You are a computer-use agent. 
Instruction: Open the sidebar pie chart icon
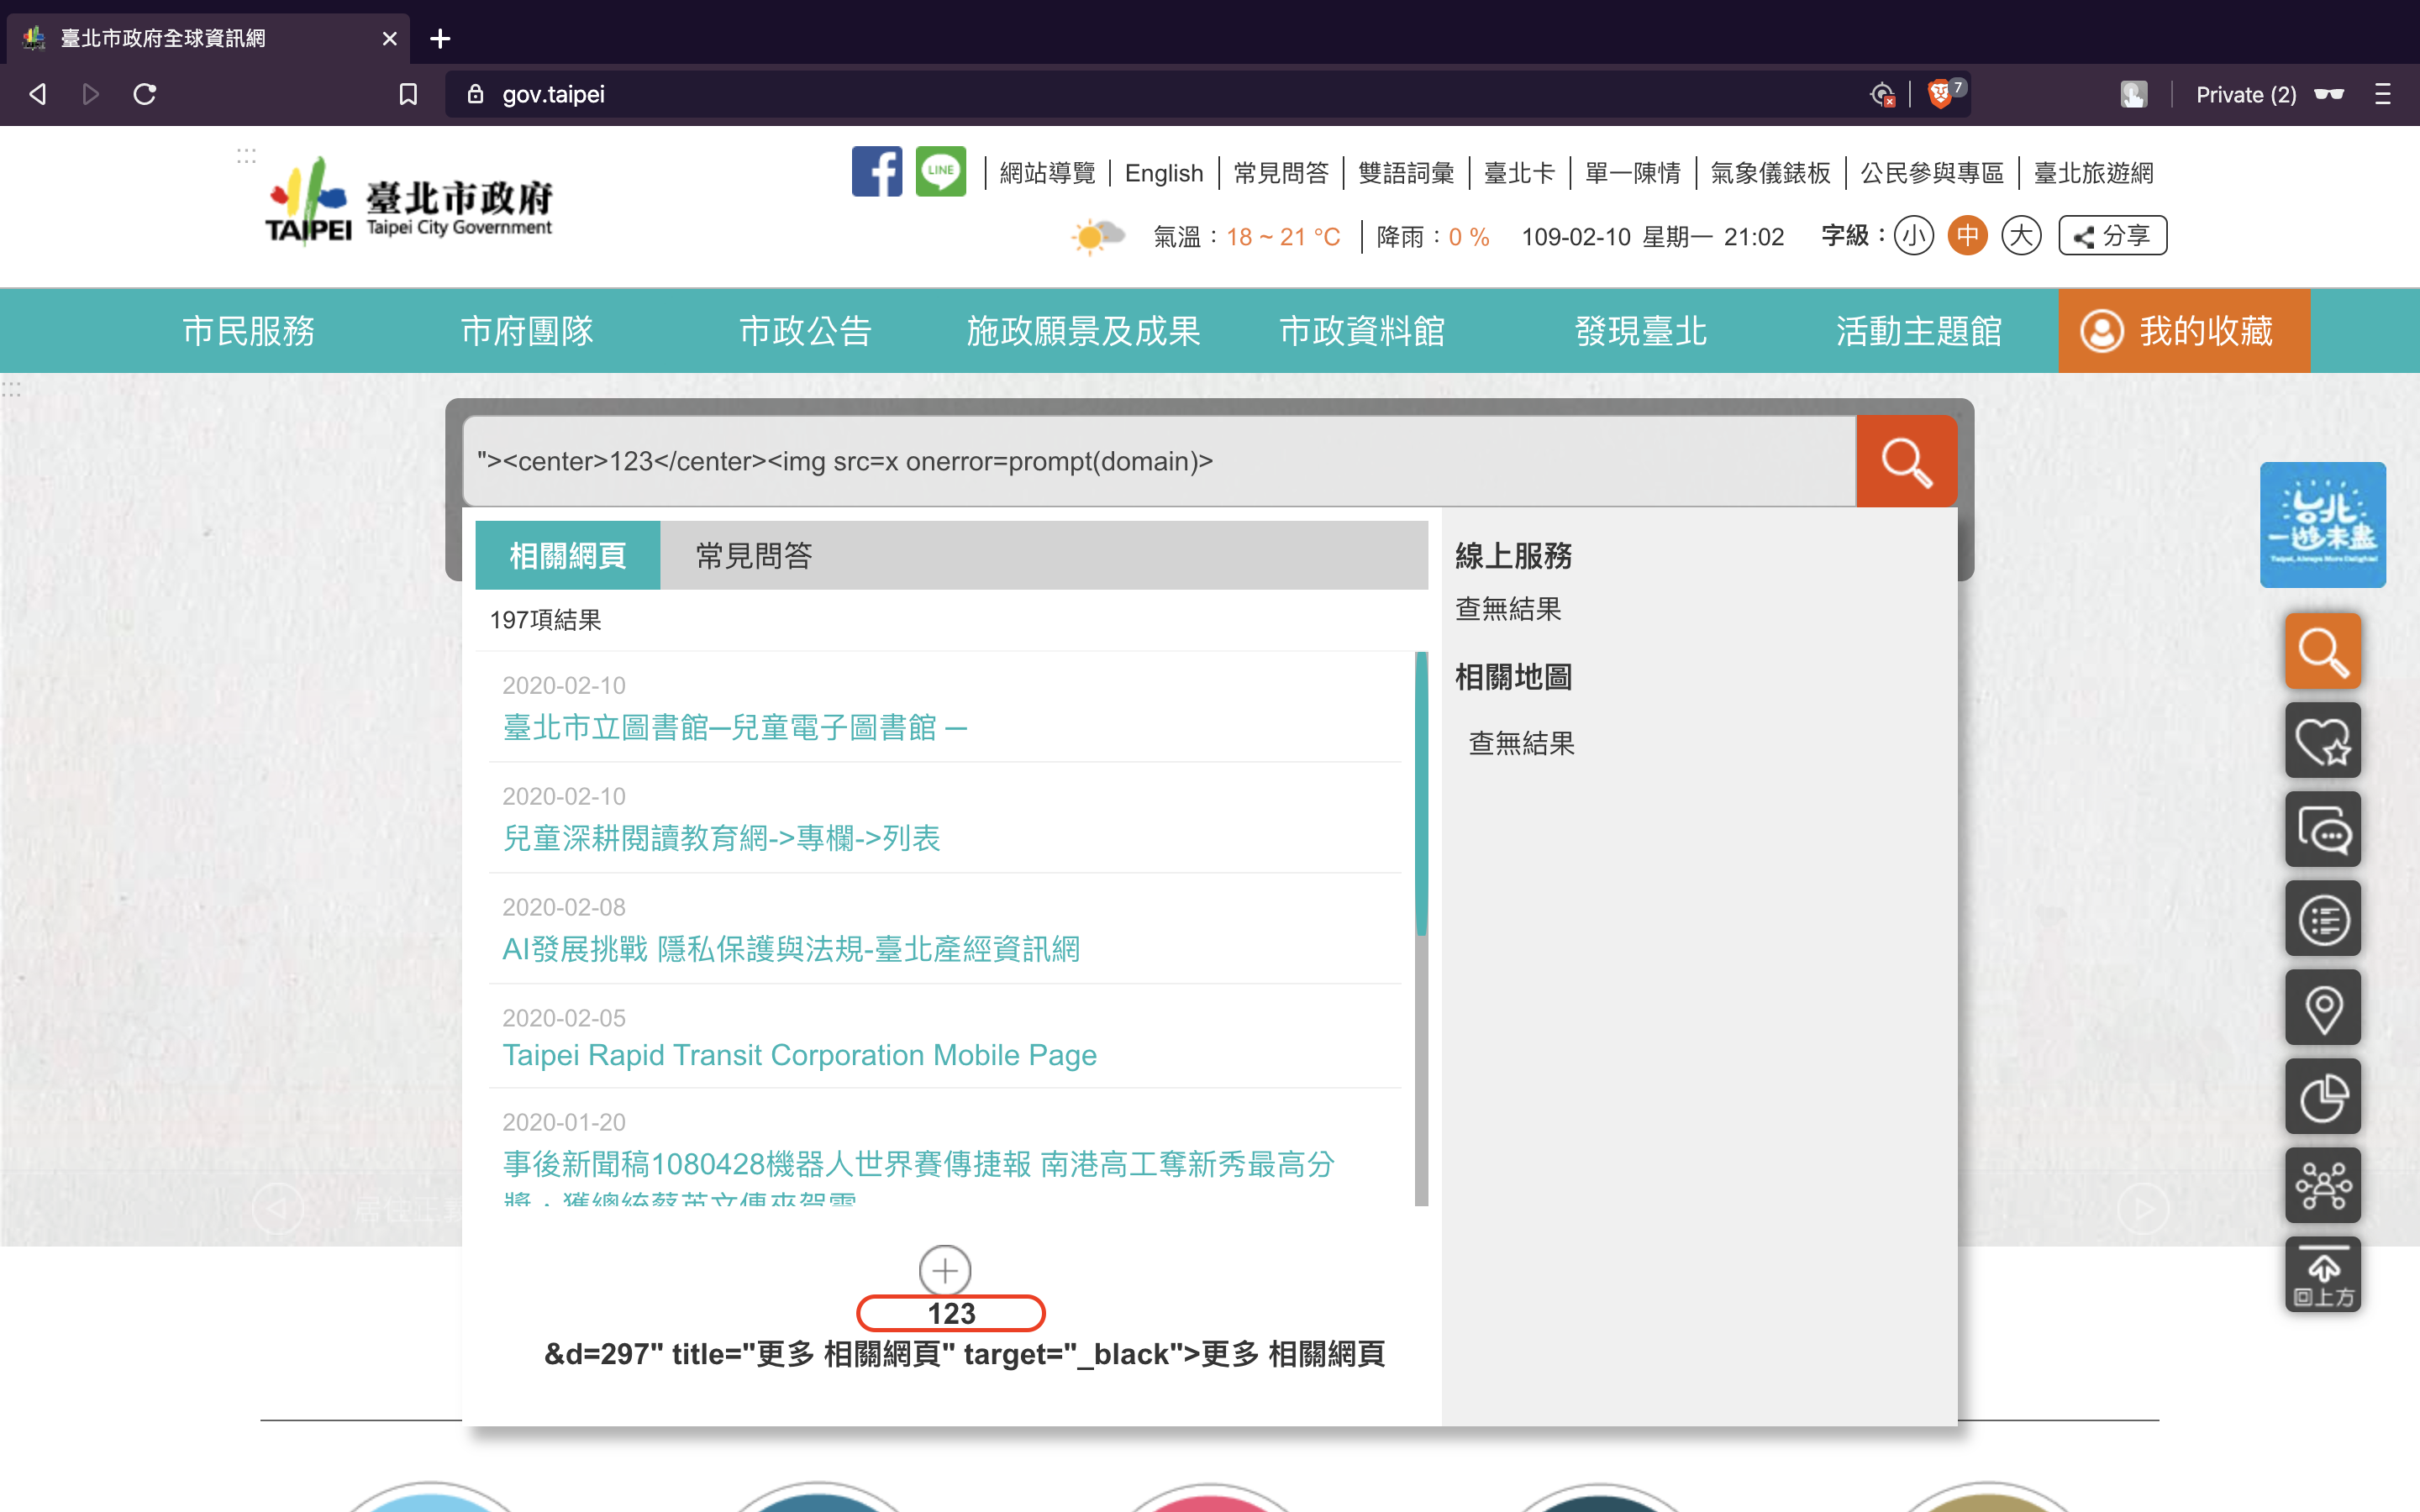2322,1097
